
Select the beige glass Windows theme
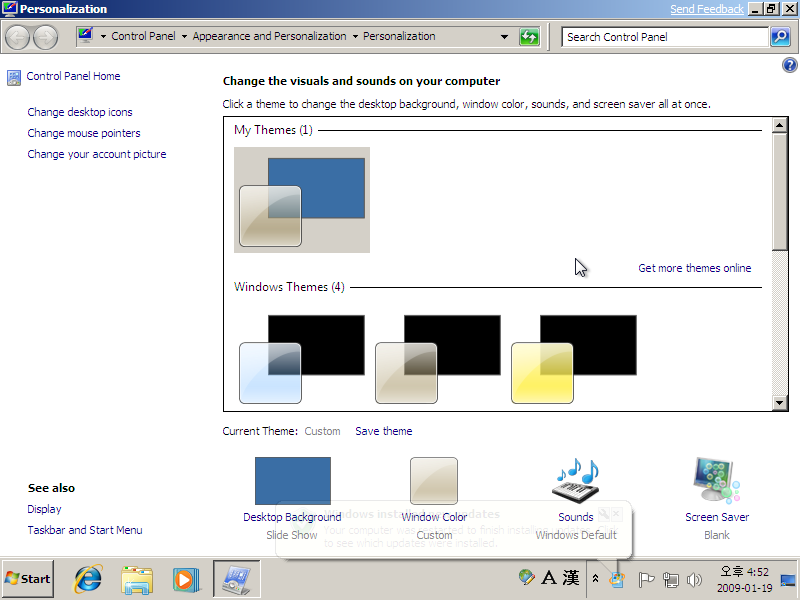[438, 359]
